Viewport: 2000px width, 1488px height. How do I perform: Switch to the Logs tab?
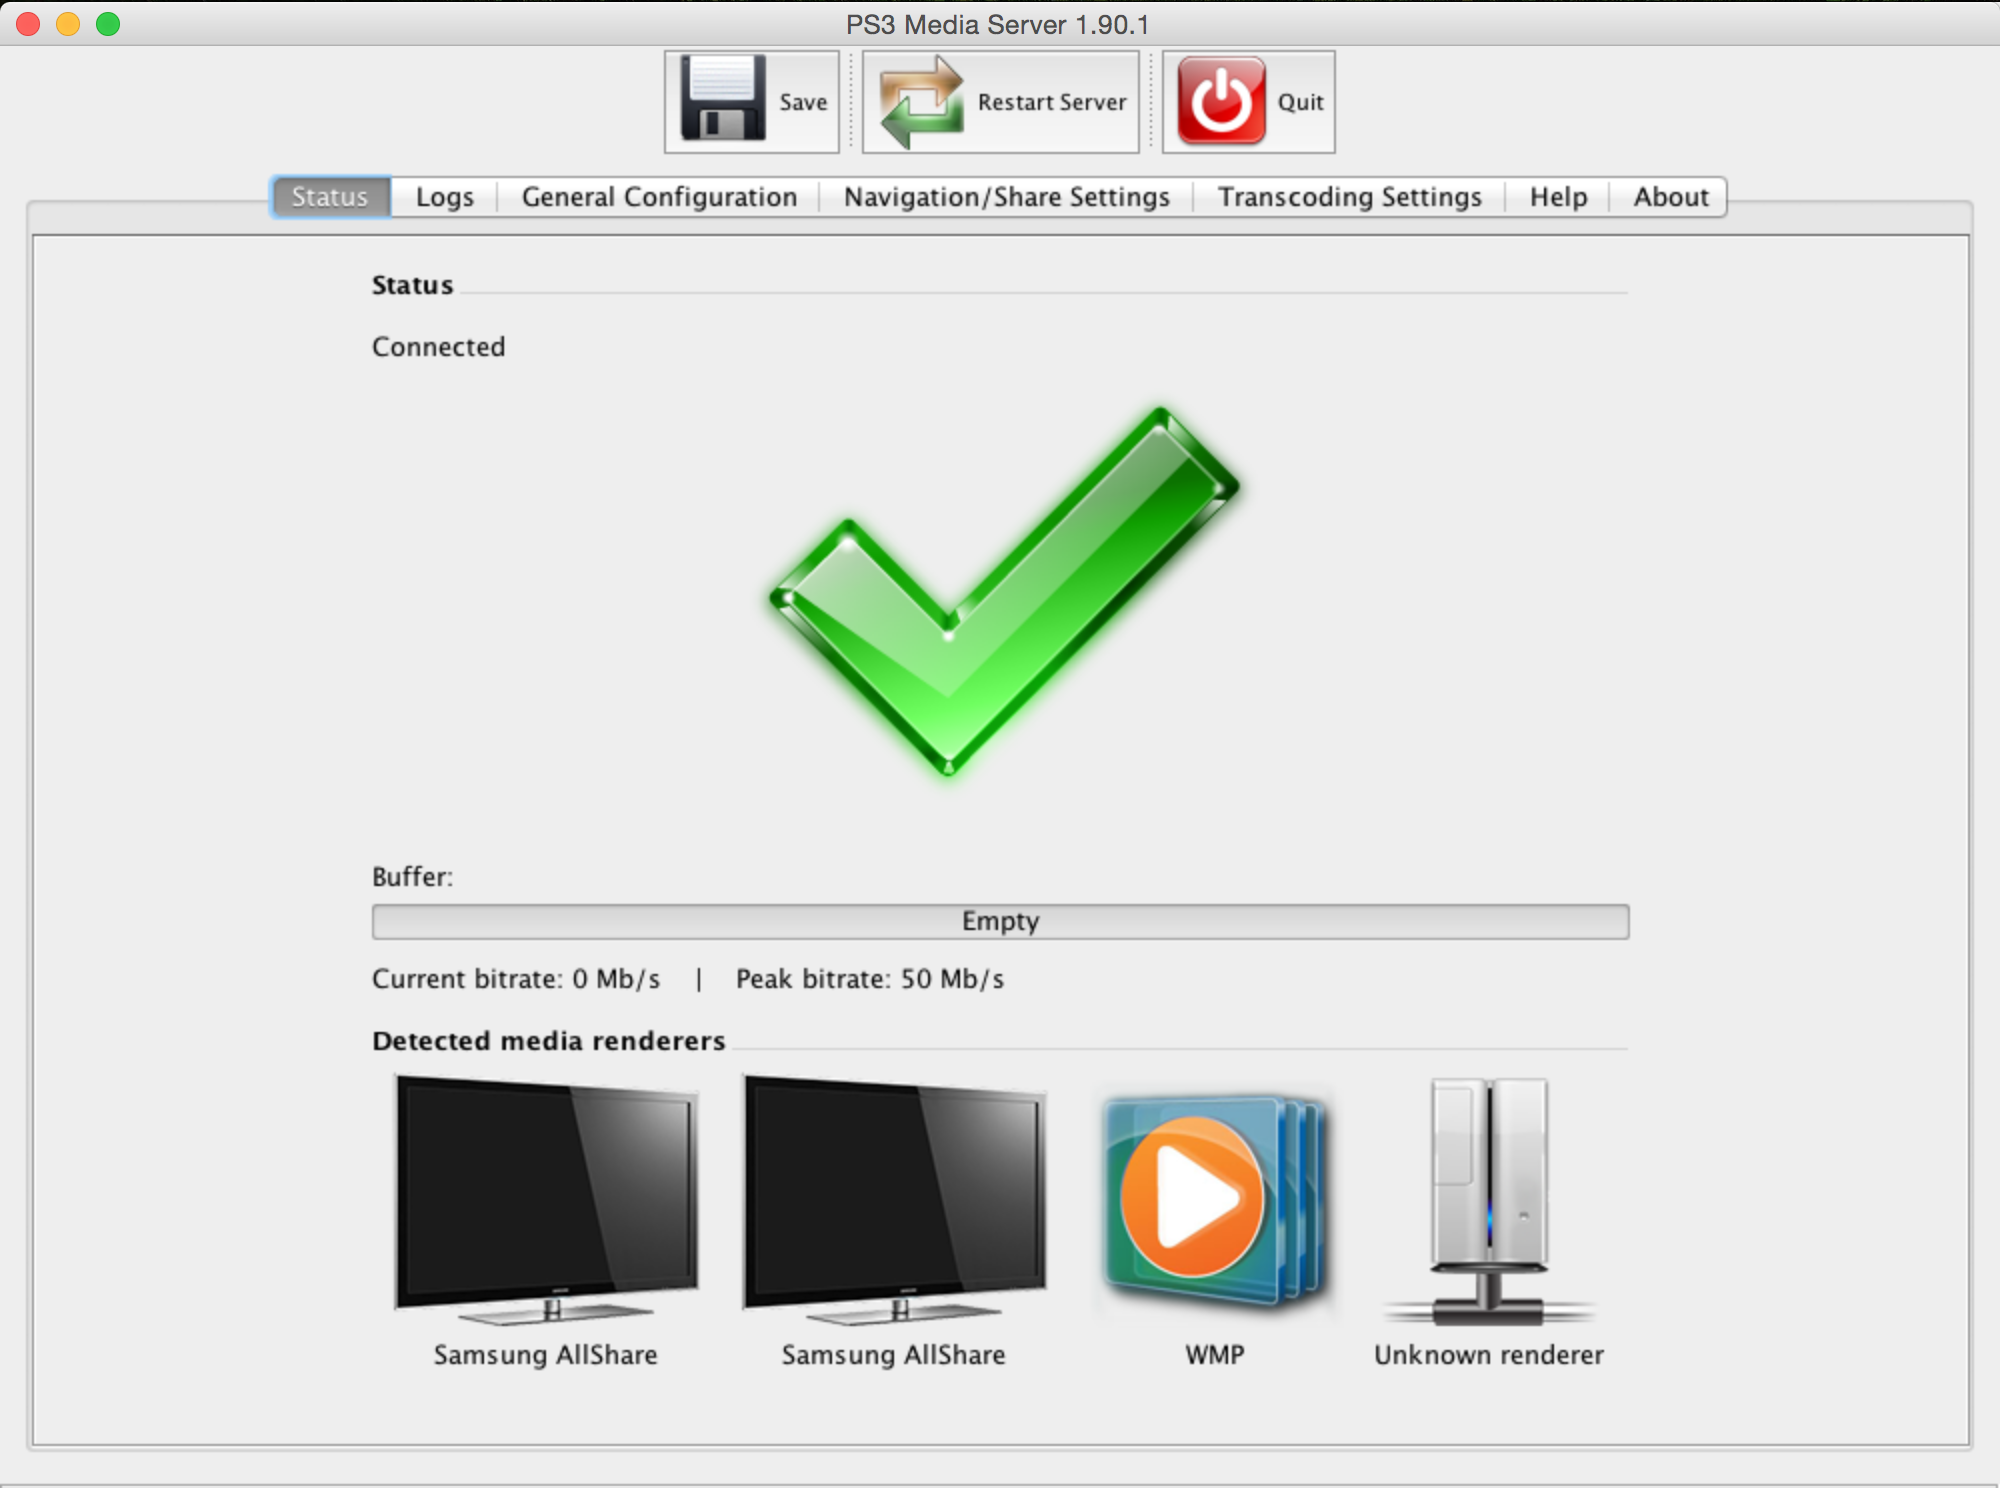tap(444, 197)
